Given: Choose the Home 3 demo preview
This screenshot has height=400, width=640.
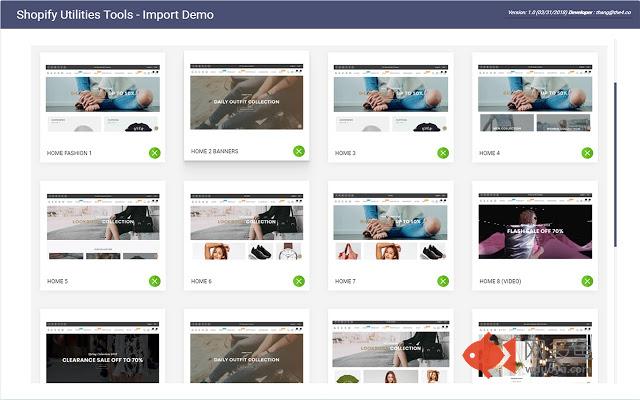Looking at the screenshot, I should pyautogui.click(x=390, y=100).
